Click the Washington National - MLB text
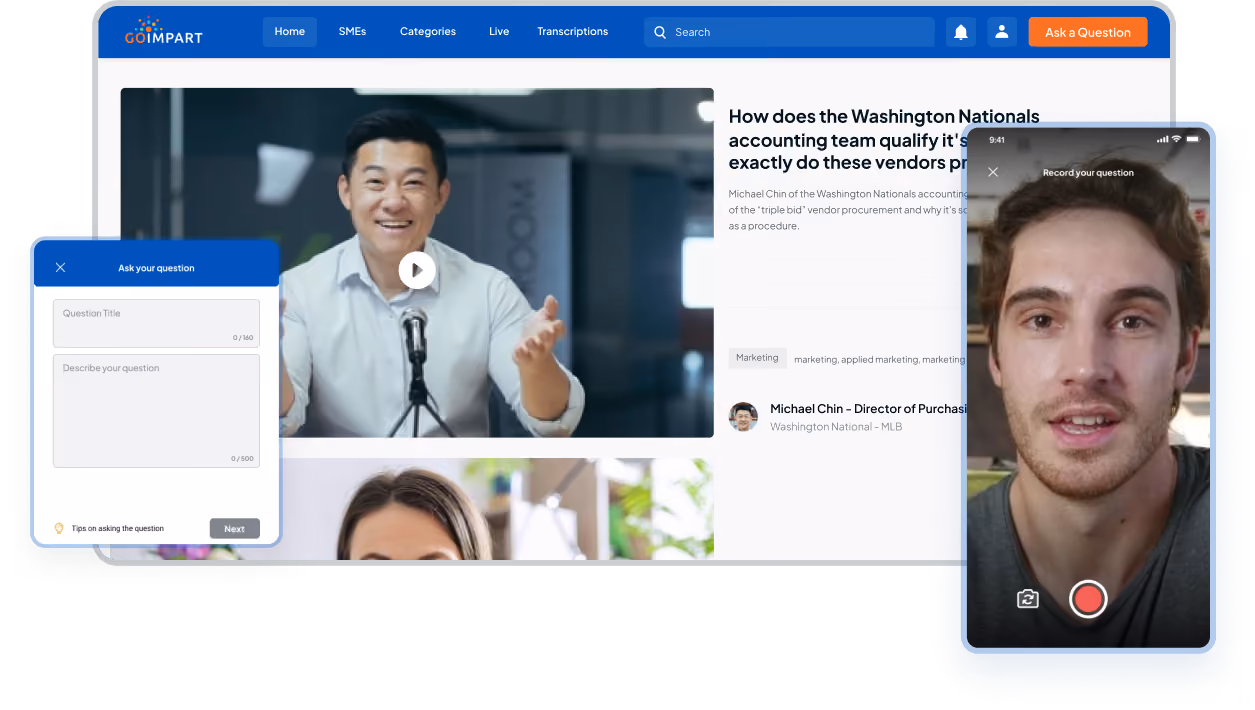The width and height of the screenshot is (1255, 710). (x=836, y=427)
